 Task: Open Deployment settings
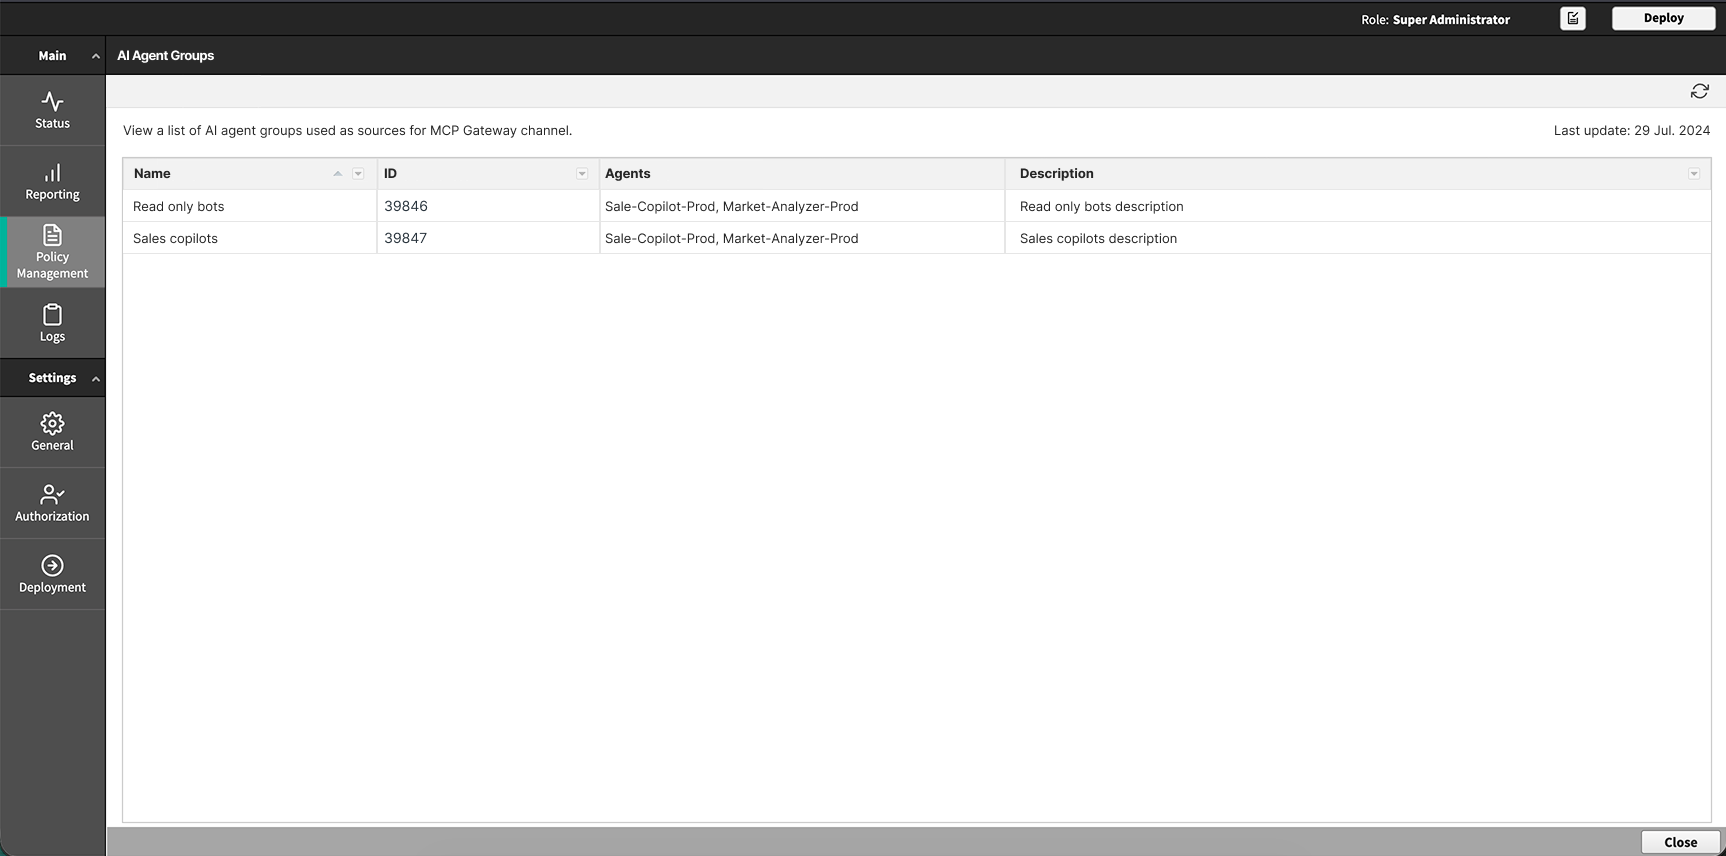tap(52, 574)
